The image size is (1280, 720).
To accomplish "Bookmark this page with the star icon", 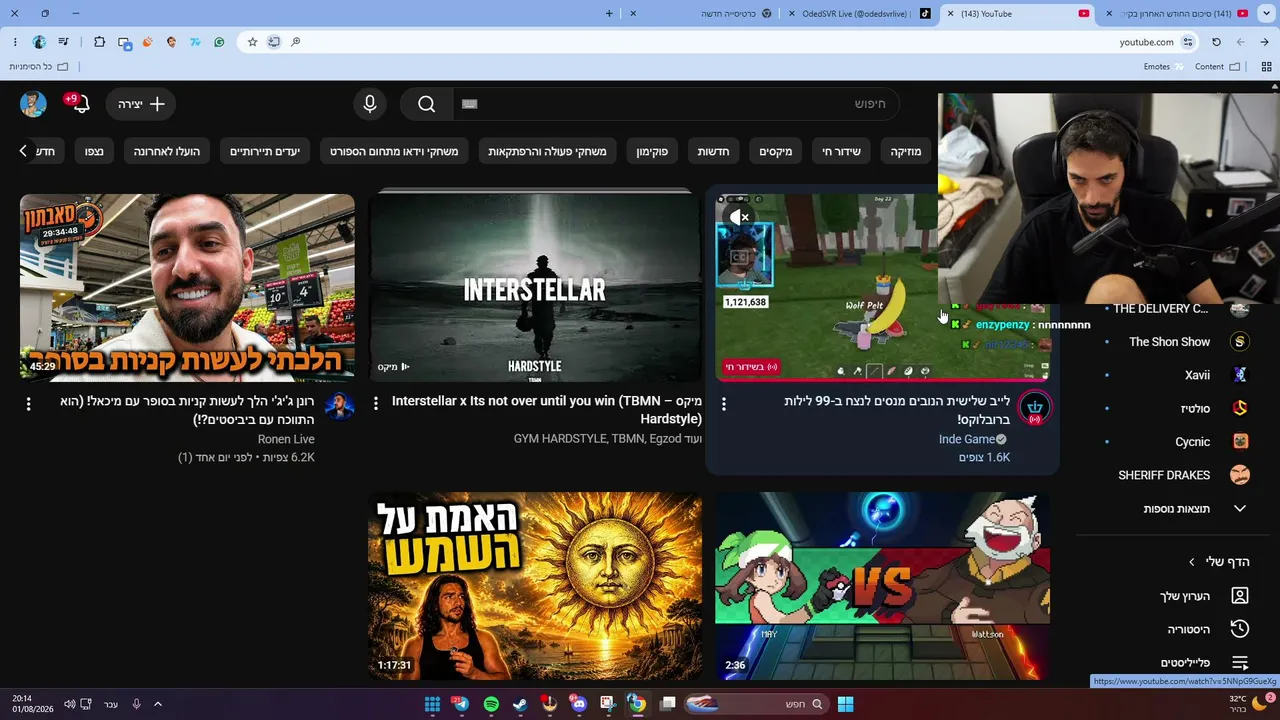I will click(252, 42).
